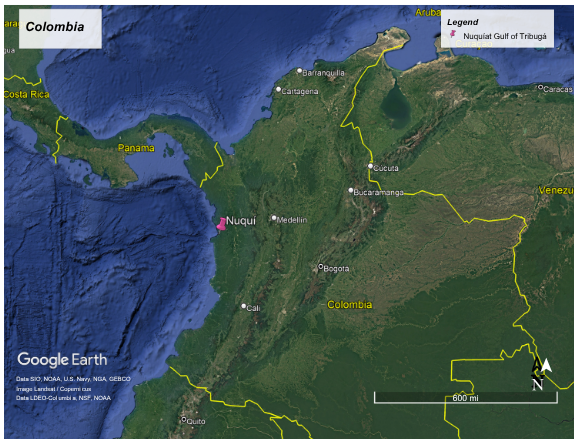This screenshot has width=574, height=439.
Task: Select the Bogota capital marker dot
Action: pos(321,267)
